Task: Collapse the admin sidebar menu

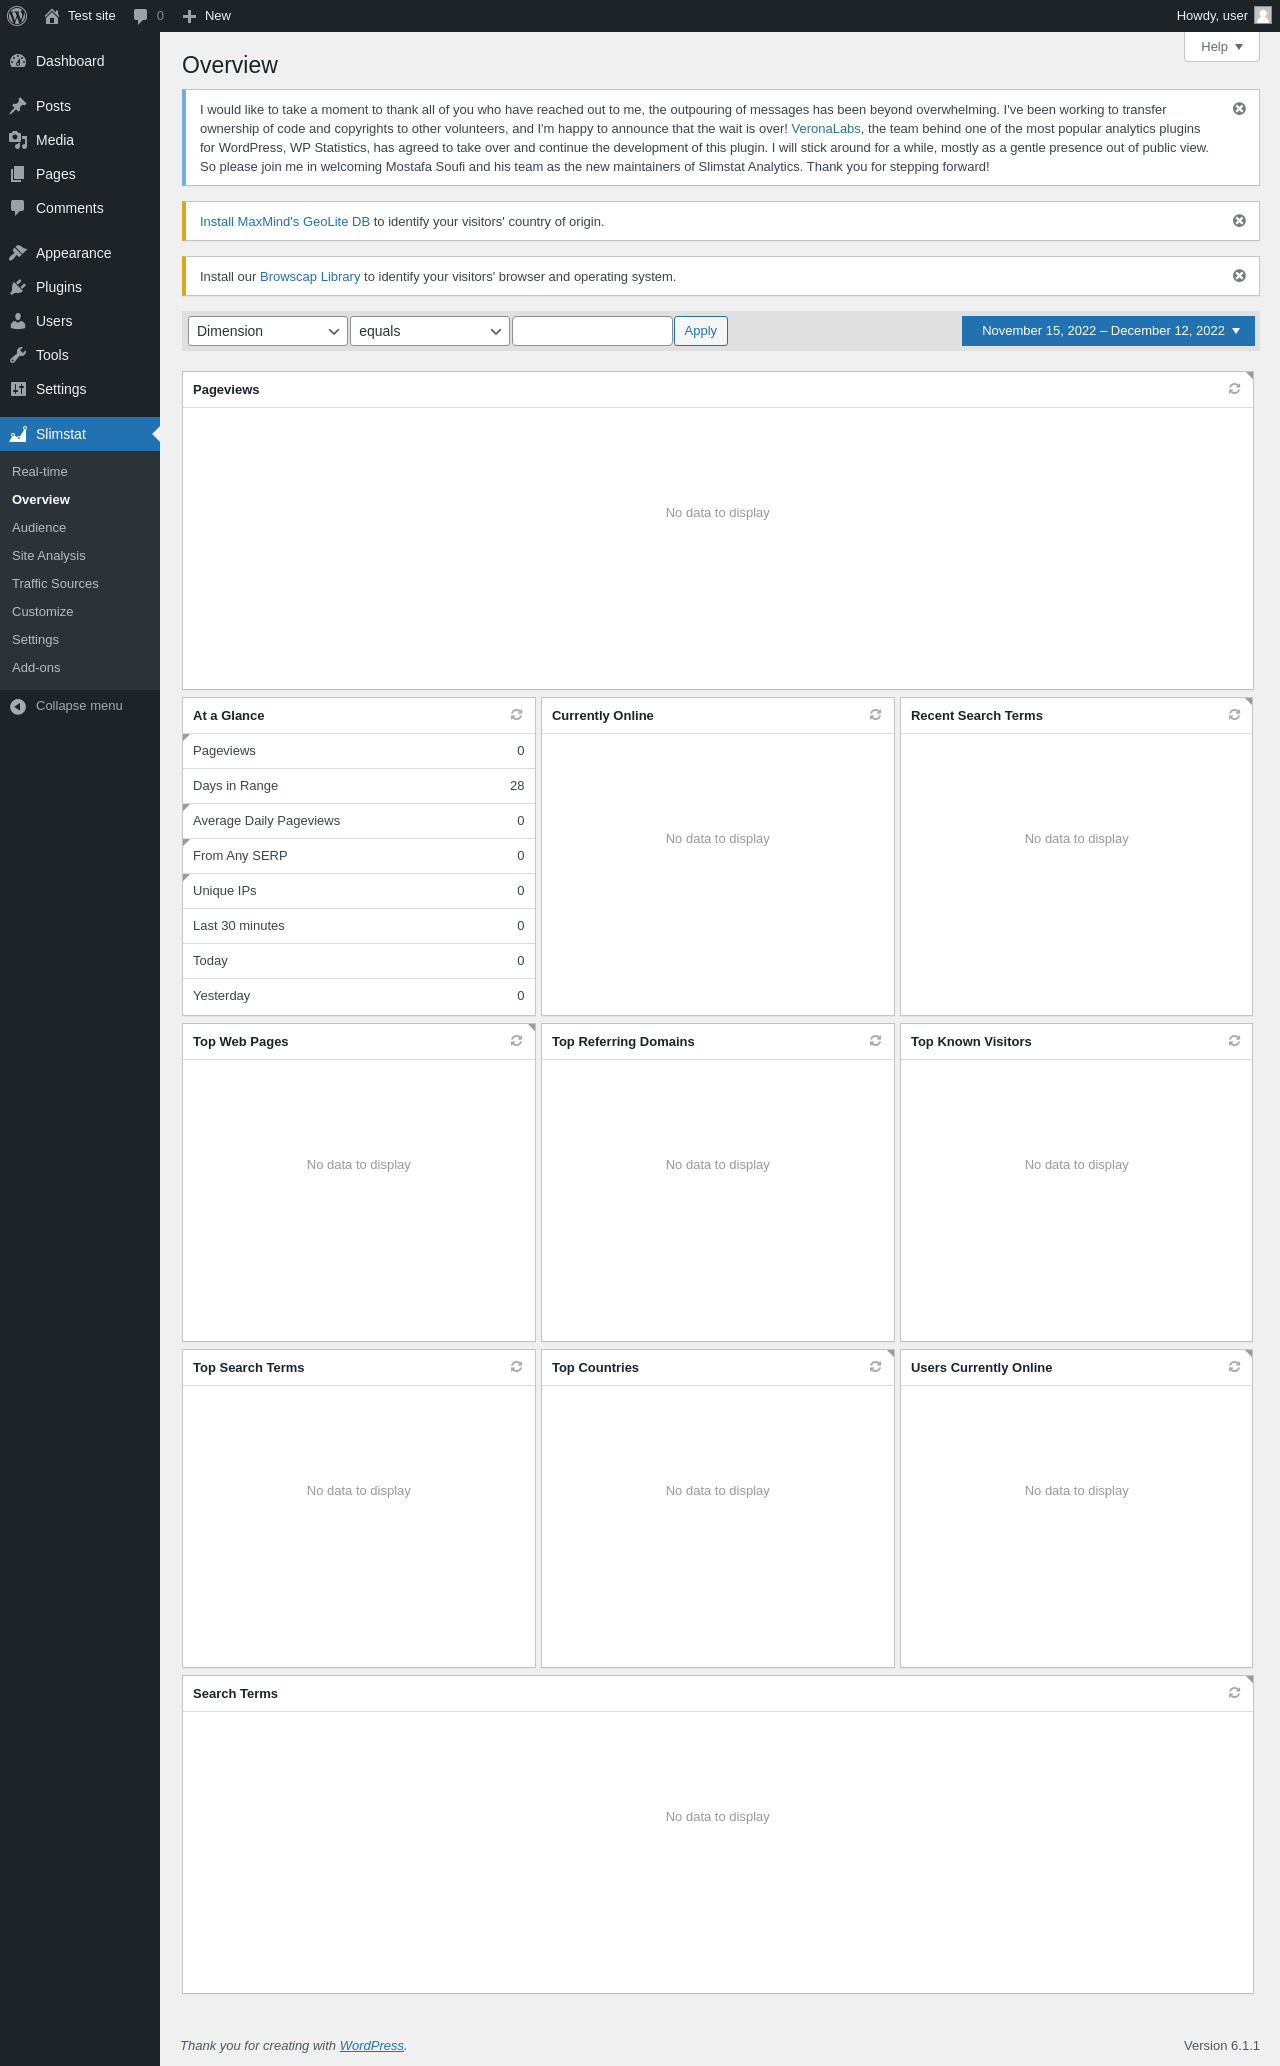Action: (80, 706)
